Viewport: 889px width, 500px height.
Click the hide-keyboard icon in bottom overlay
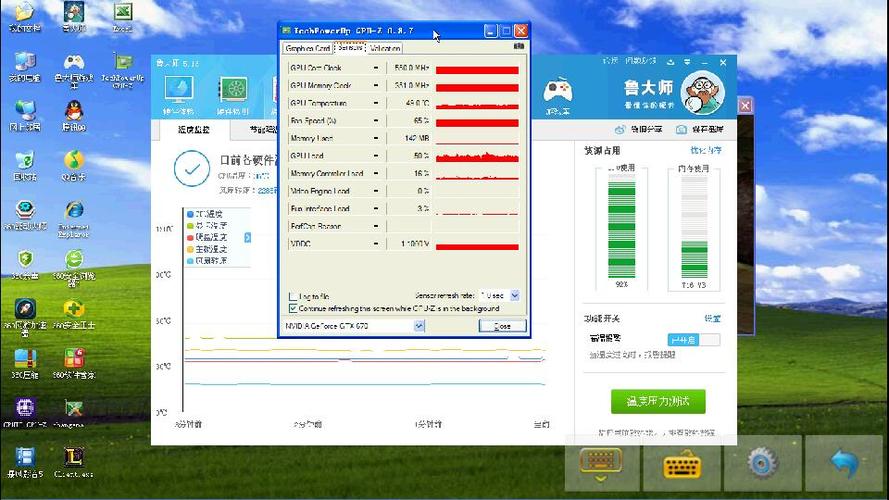pyautogui.click(x=601, y=464)
